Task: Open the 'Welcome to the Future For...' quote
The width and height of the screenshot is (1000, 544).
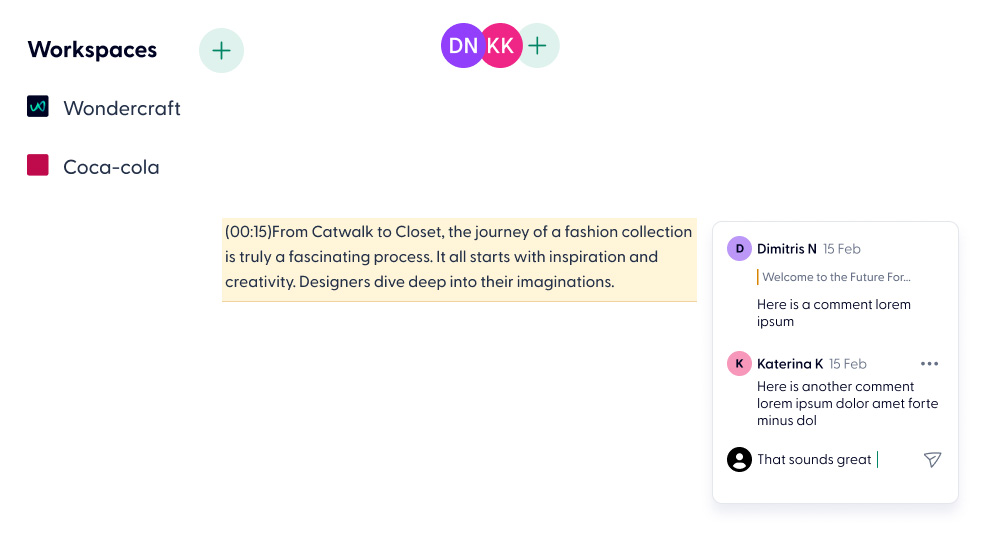Action: (x=835, y=277)
